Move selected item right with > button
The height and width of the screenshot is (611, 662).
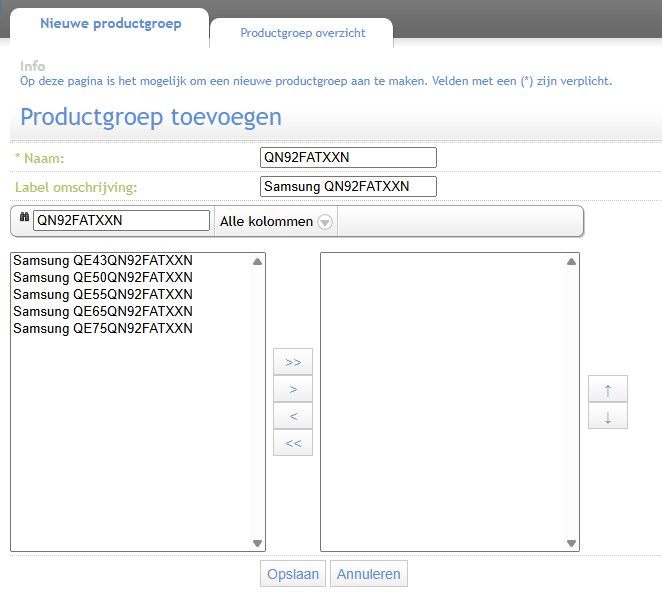click(x=293, y=388)
